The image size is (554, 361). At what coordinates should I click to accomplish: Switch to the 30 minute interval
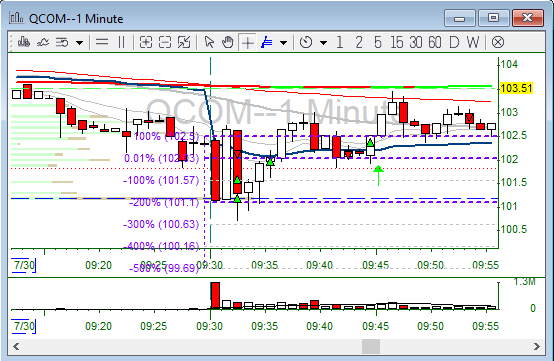[x=416, y=42]
